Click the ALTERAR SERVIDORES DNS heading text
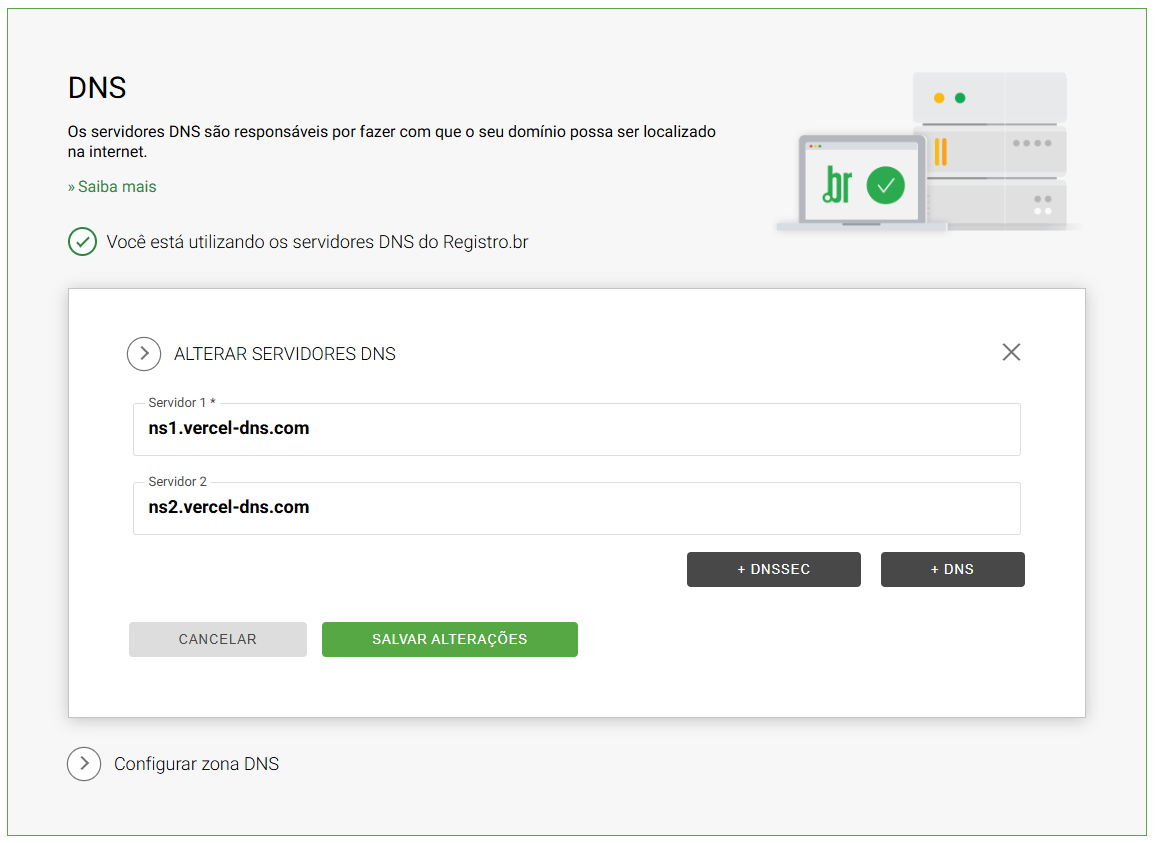Screen dimensions: 1155x843 coord(285,354)
